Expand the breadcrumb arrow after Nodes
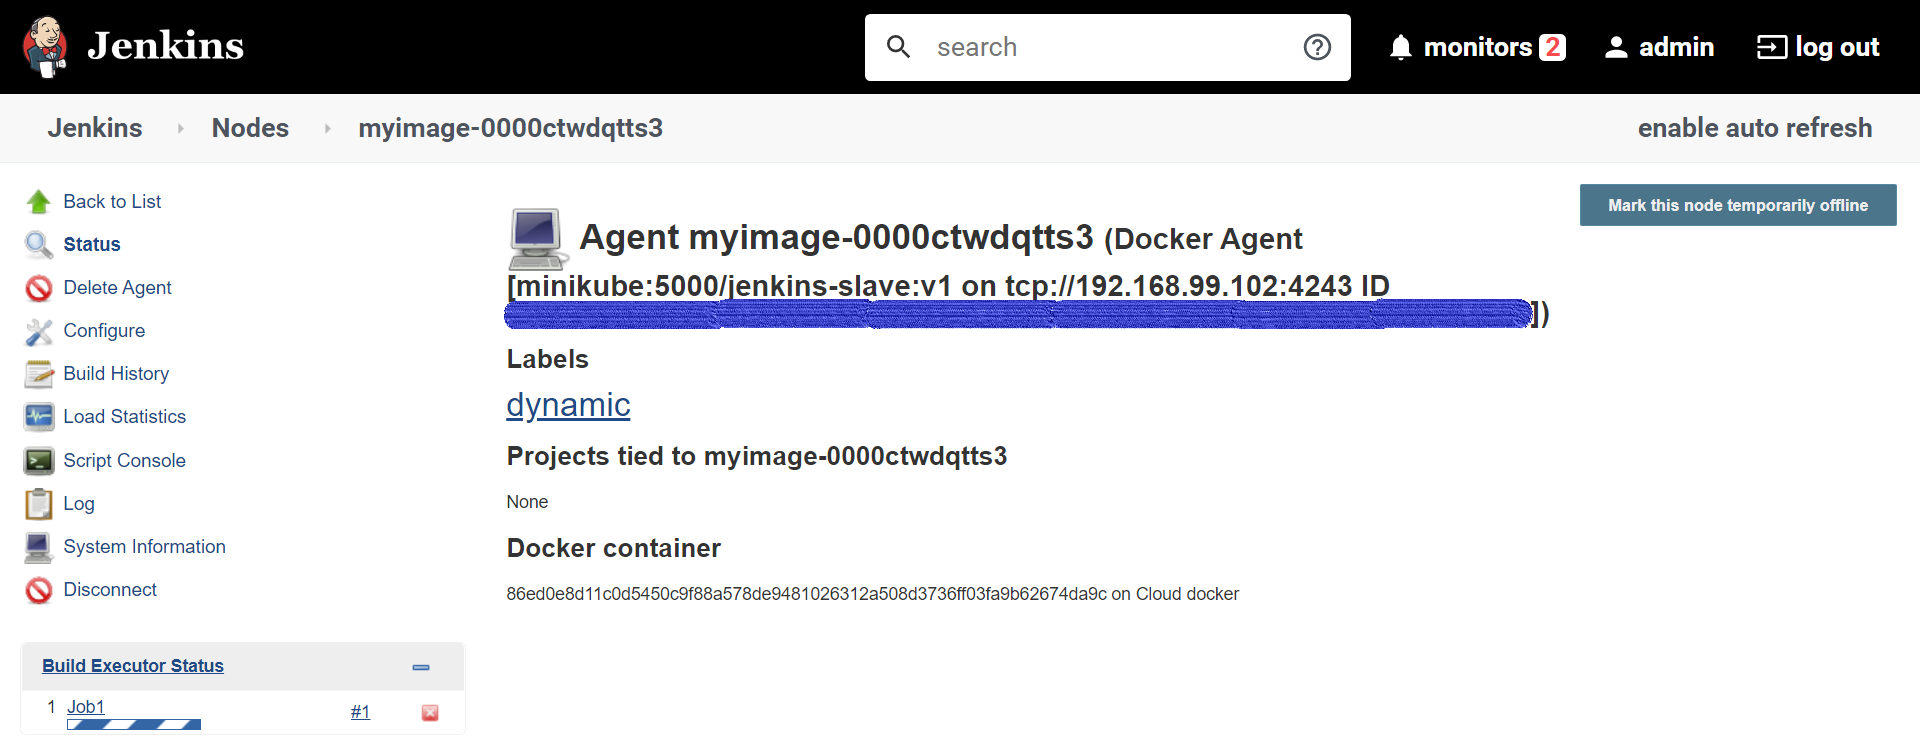This screenshot has width=1920, height=752. tap(327, 128)
